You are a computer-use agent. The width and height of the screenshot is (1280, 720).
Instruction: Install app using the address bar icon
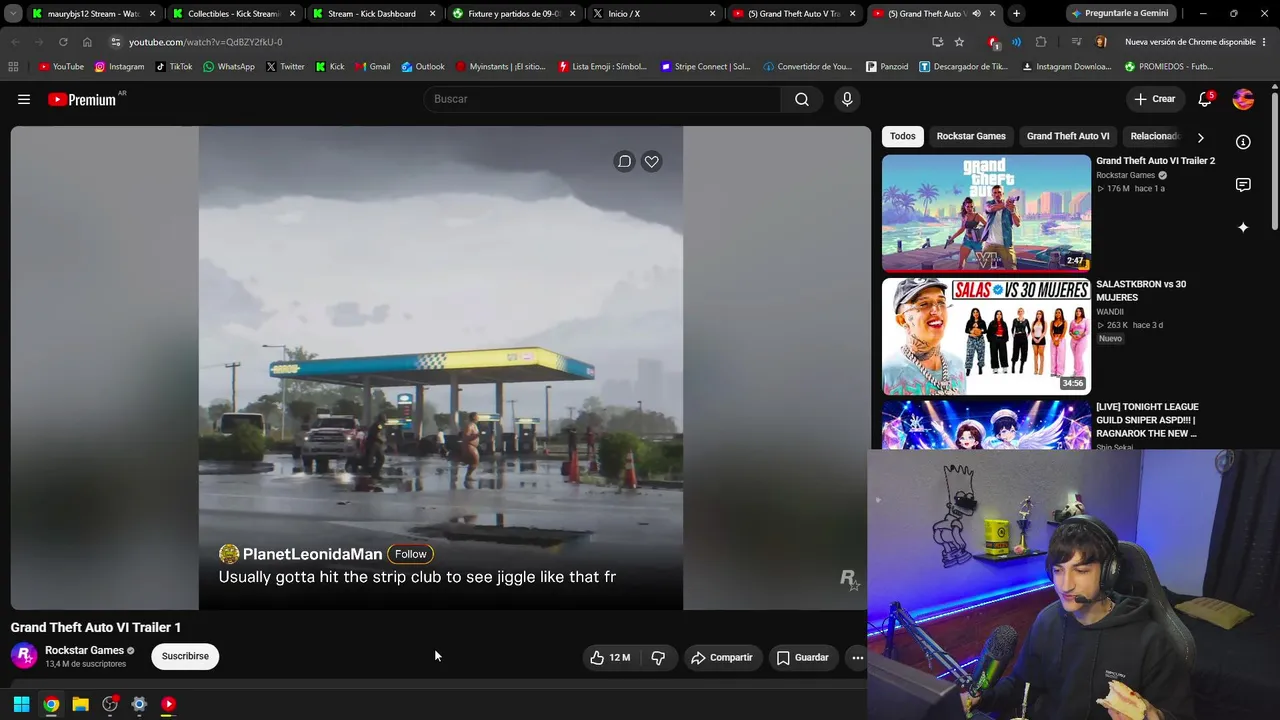point(937,42)
